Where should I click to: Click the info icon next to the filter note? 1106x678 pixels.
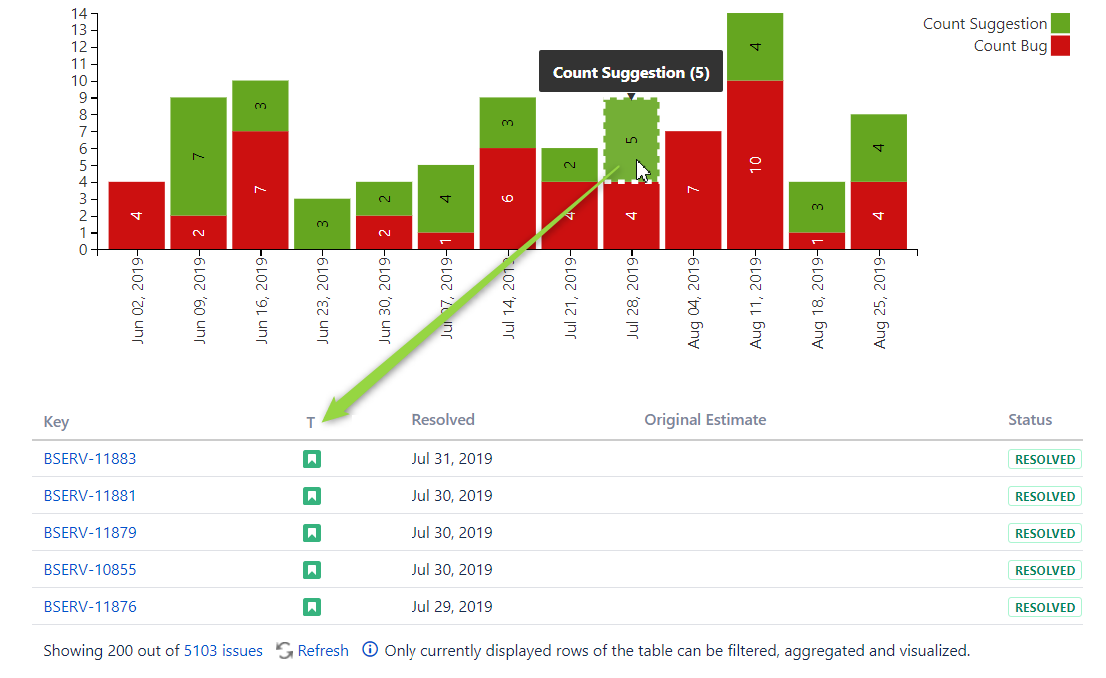click(370, 650)
